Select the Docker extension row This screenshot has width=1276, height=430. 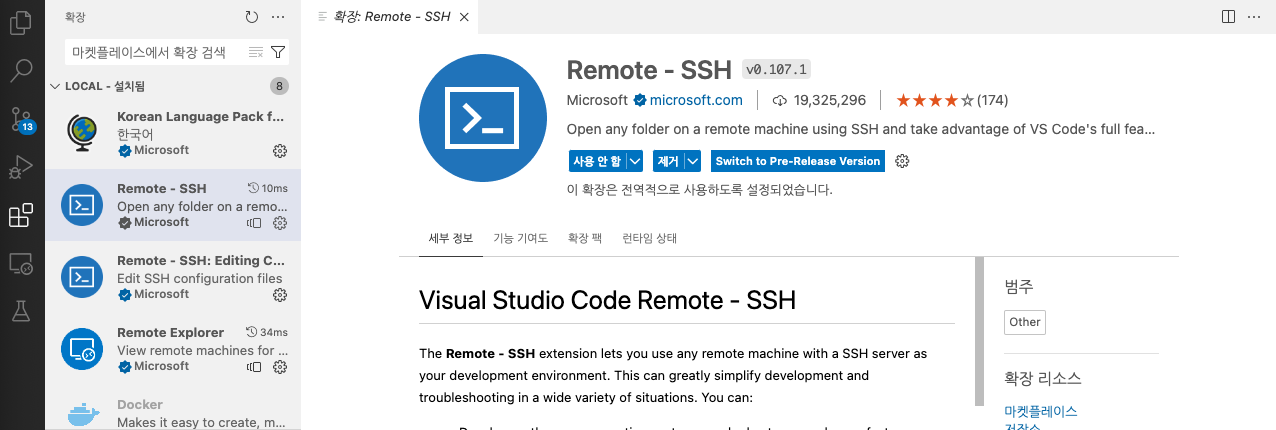pos(173,408)
